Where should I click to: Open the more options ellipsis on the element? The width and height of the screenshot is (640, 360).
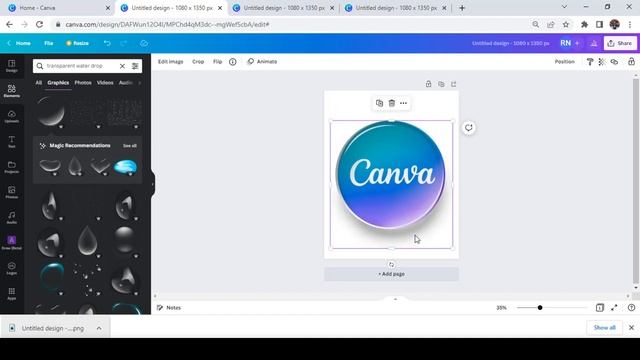403,103
